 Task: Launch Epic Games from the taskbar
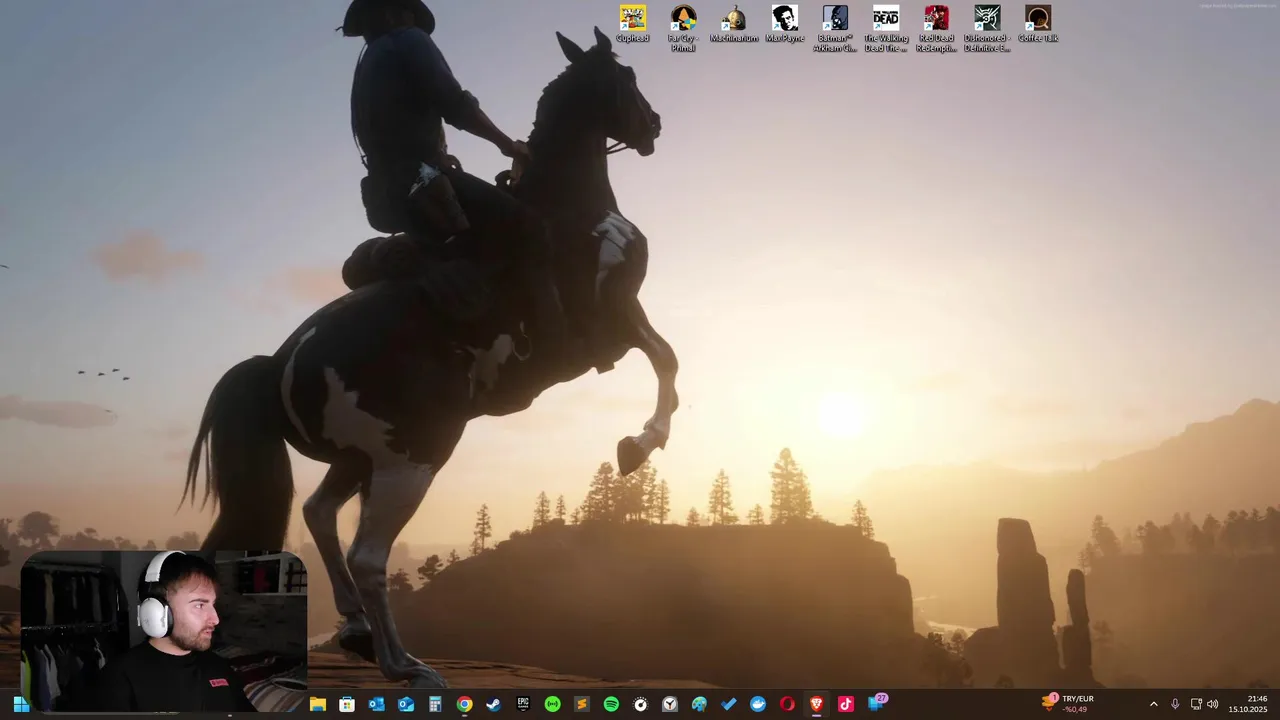pyautogui.click(x=523, y=704)
